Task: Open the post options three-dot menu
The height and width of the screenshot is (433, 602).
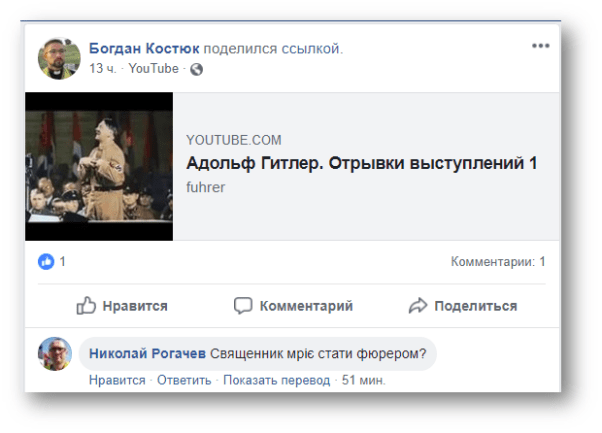Action: click(541, 46)
